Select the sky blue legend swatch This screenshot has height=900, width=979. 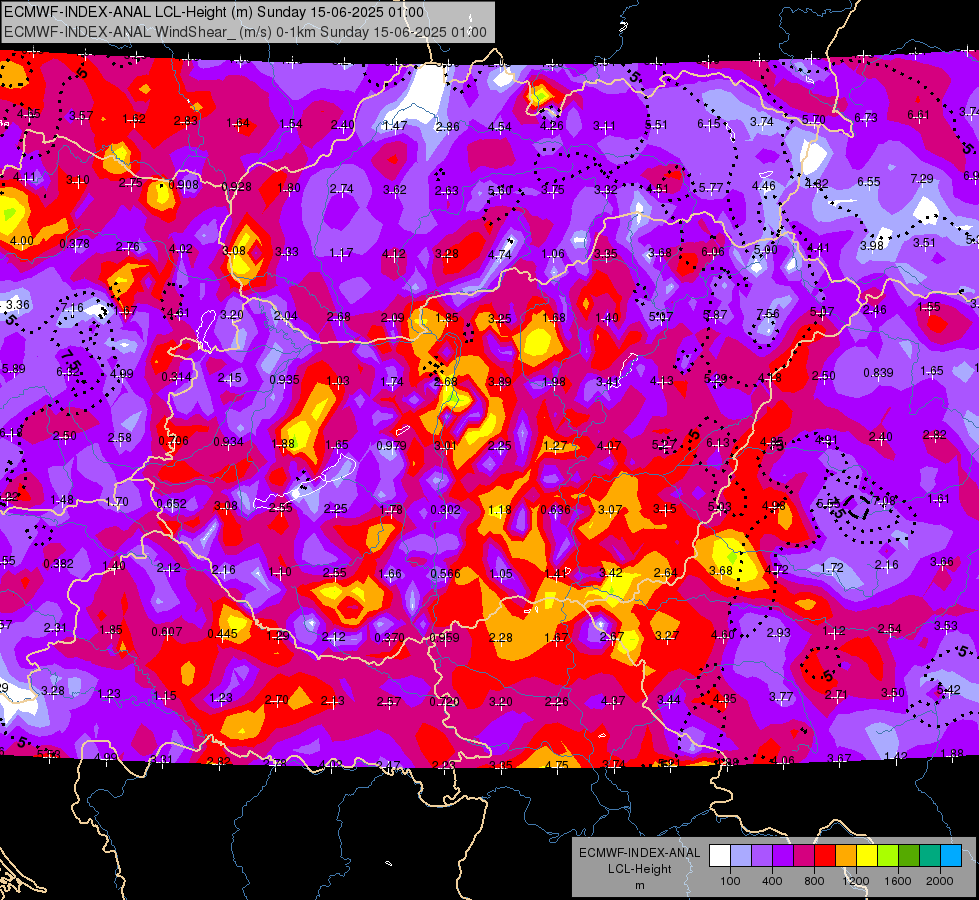pyautogui.click(x=952, y=856)
